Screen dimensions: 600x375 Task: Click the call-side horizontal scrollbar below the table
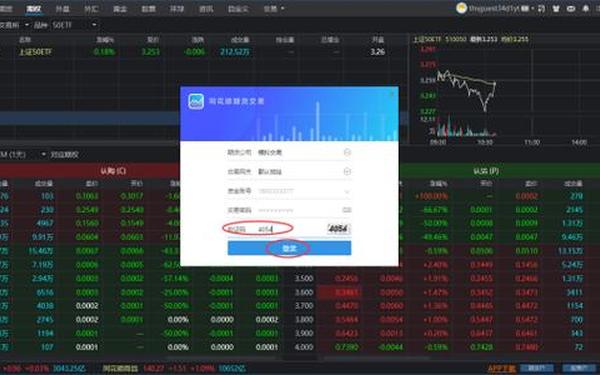pos(222,358)
